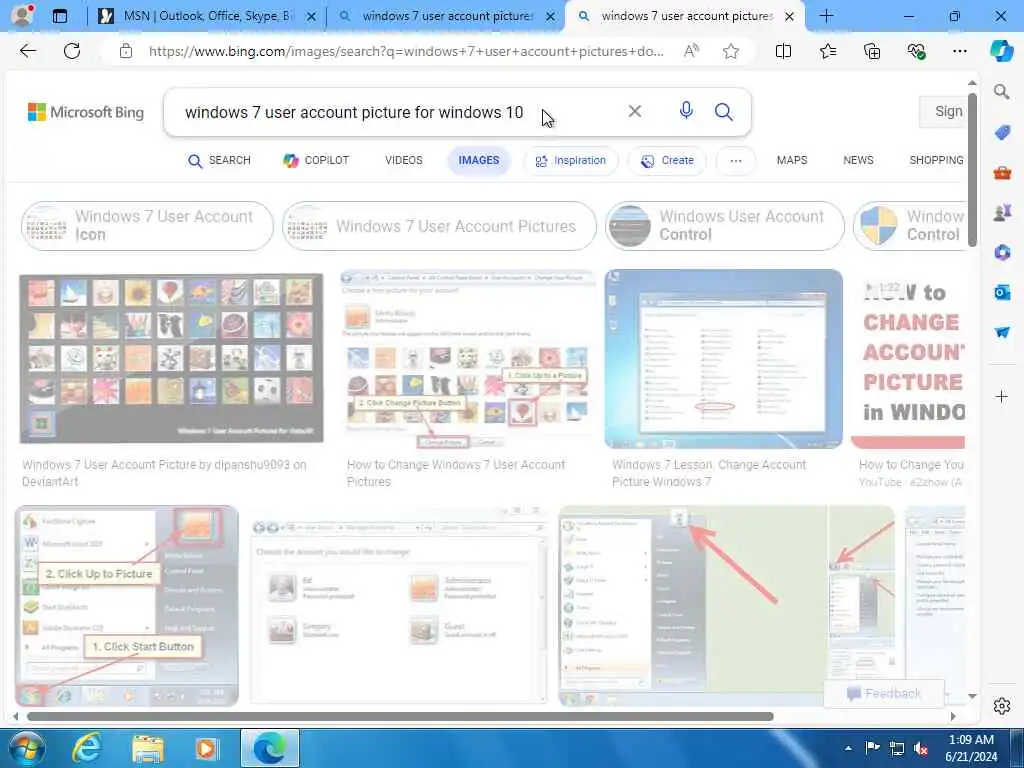Open Browser essentials heart icon

[x=916, y=51]
